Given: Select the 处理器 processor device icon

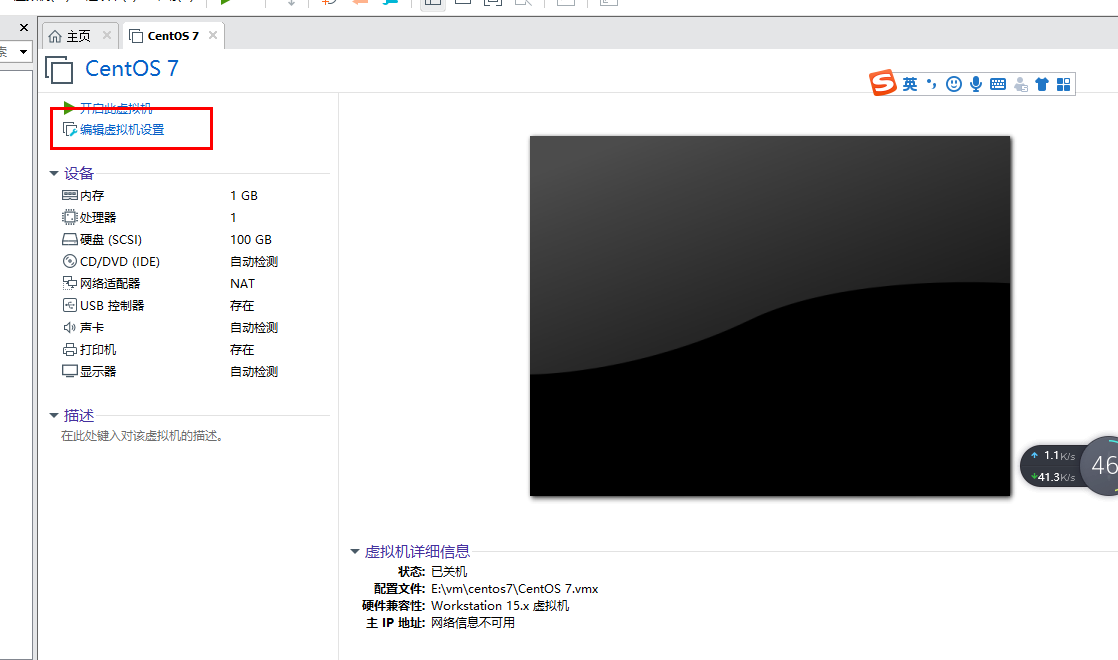Looking at the screenshot, I should [69, 217].
